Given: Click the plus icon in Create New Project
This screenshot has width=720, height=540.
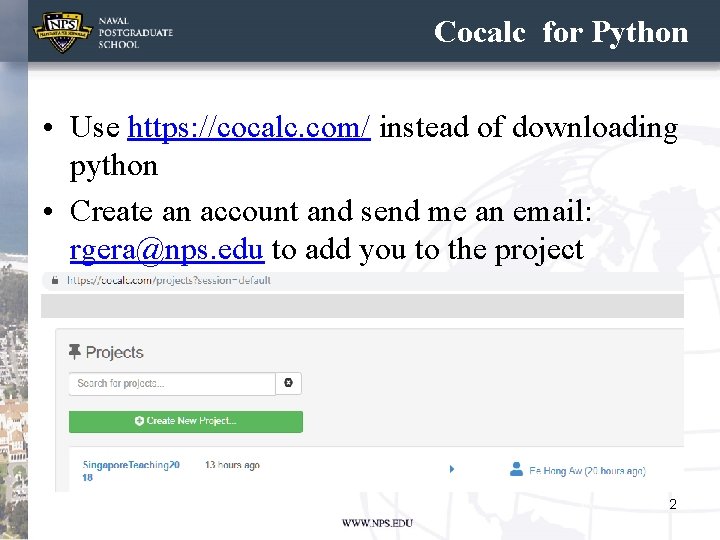Looking at the screenshot, I should coord(139,421).
